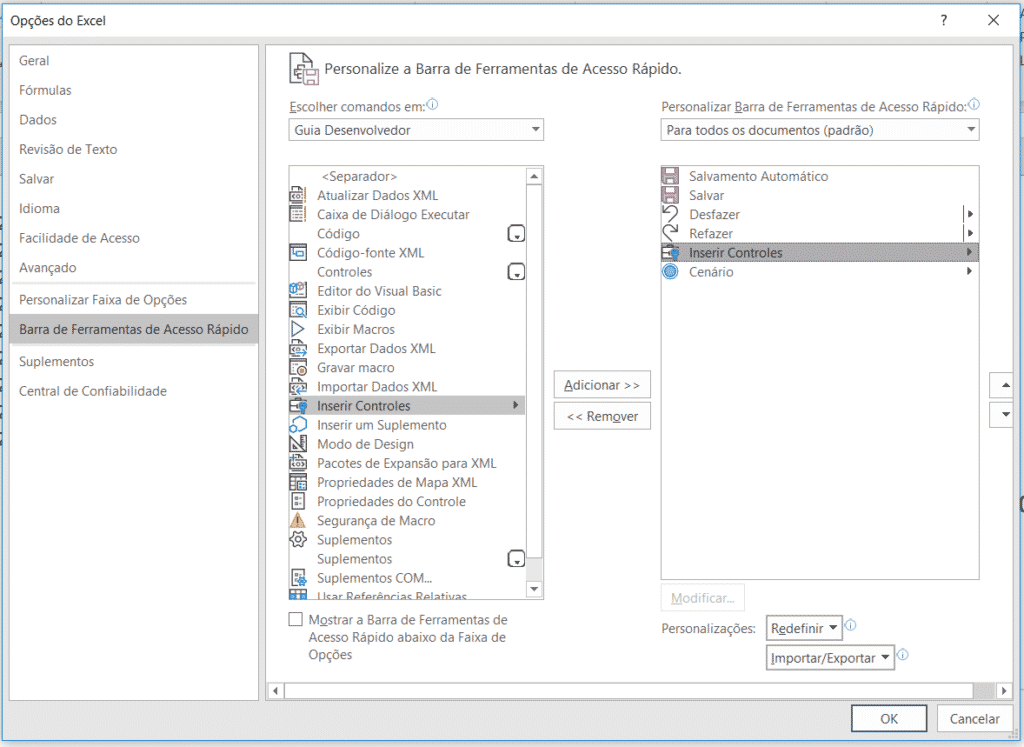Click the Exibir Macros play icon
This screenshot has width=1024, height=747.
[x=296, y=329]
